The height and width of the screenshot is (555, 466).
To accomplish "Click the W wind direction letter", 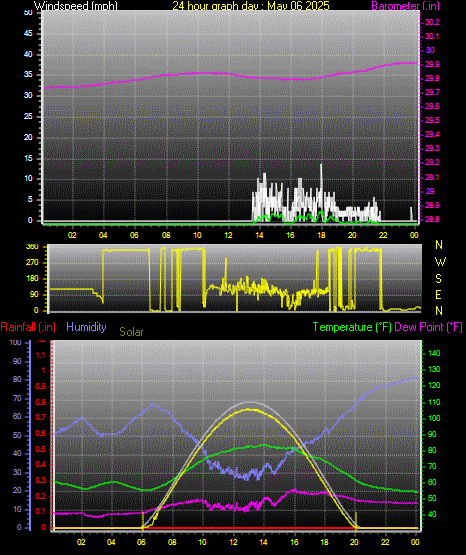I will tap(440, 262).
